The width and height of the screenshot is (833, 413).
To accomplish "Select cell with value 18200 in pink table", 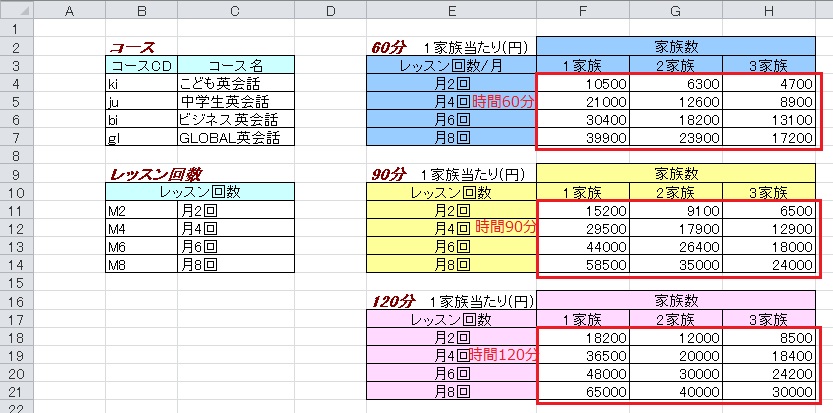I will click(x=583, y=337).
